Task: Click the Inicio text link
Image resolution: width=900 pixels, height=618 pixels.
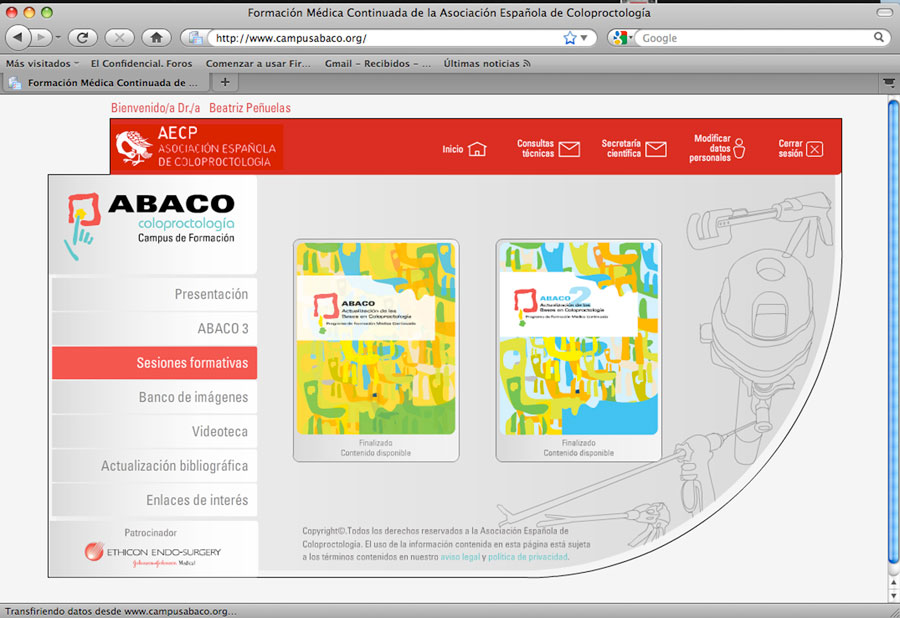Action: click(452, 149)
